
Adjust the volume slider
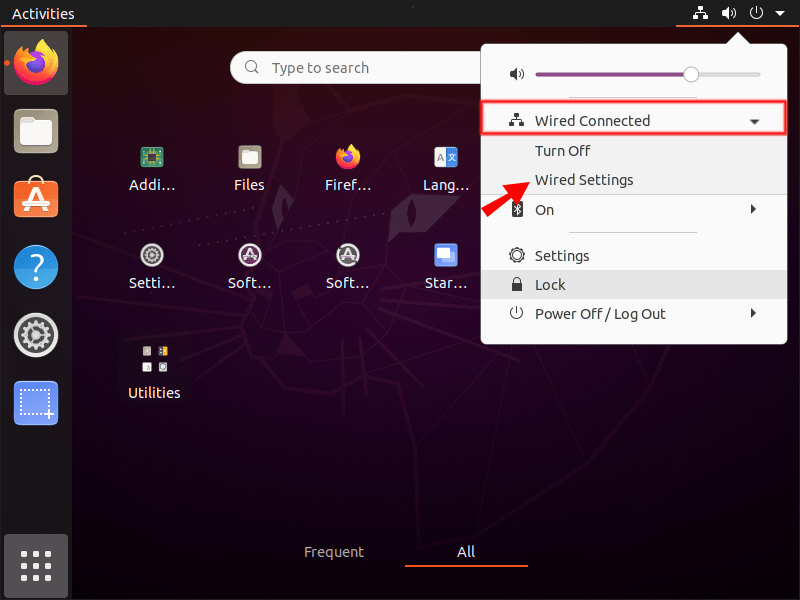[x=690, y=74]
